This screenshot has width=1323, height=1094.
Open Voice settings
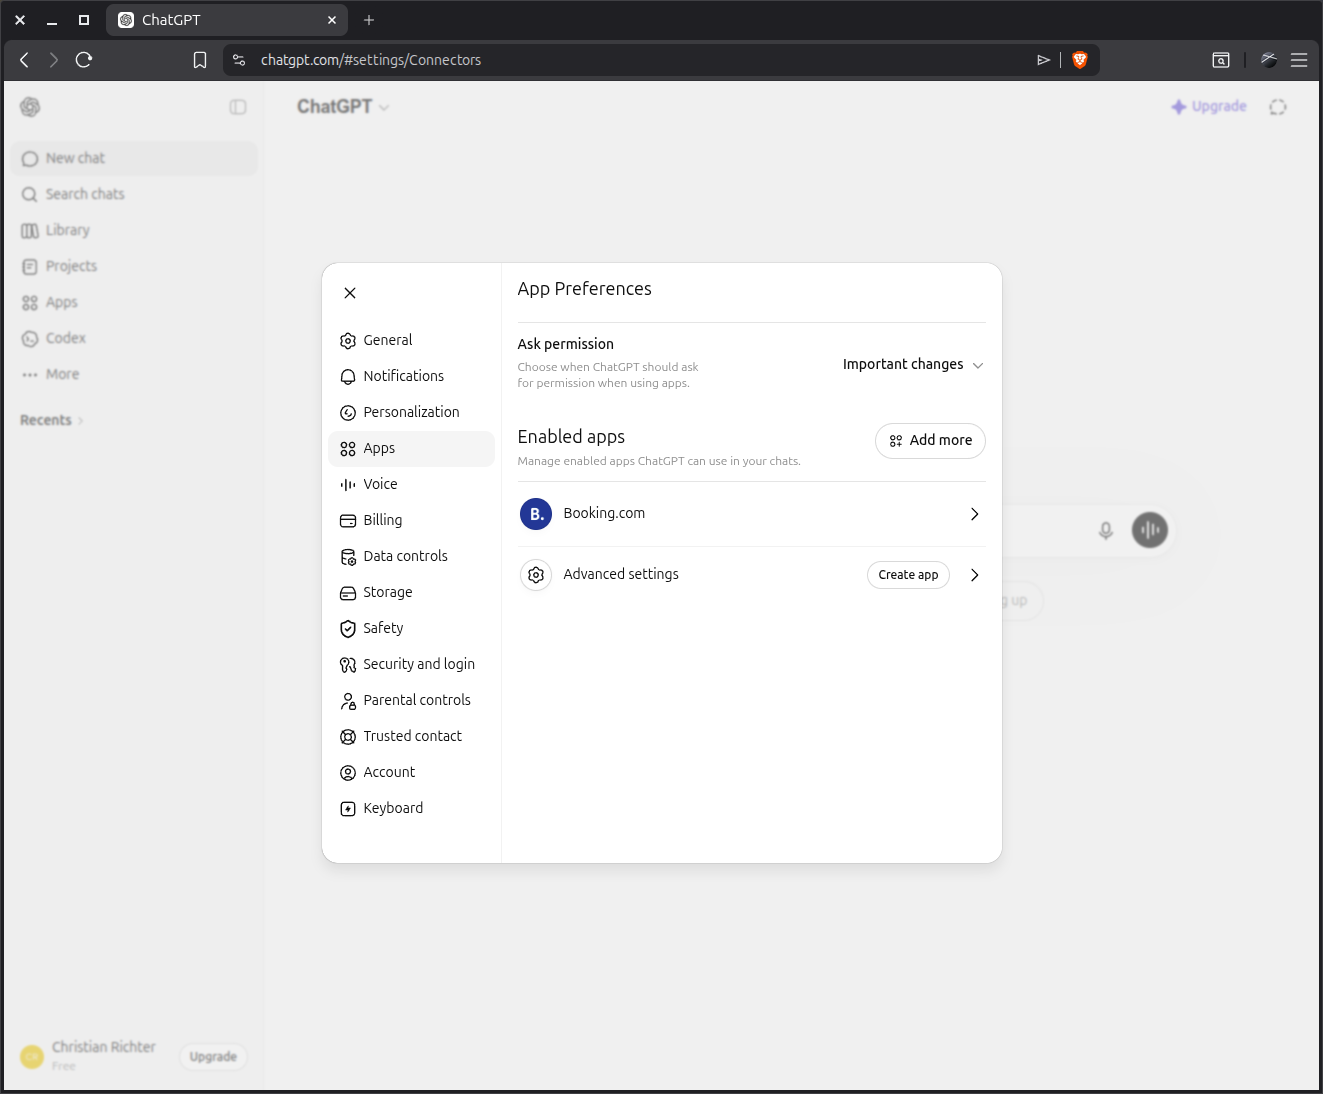coord(411,484)
